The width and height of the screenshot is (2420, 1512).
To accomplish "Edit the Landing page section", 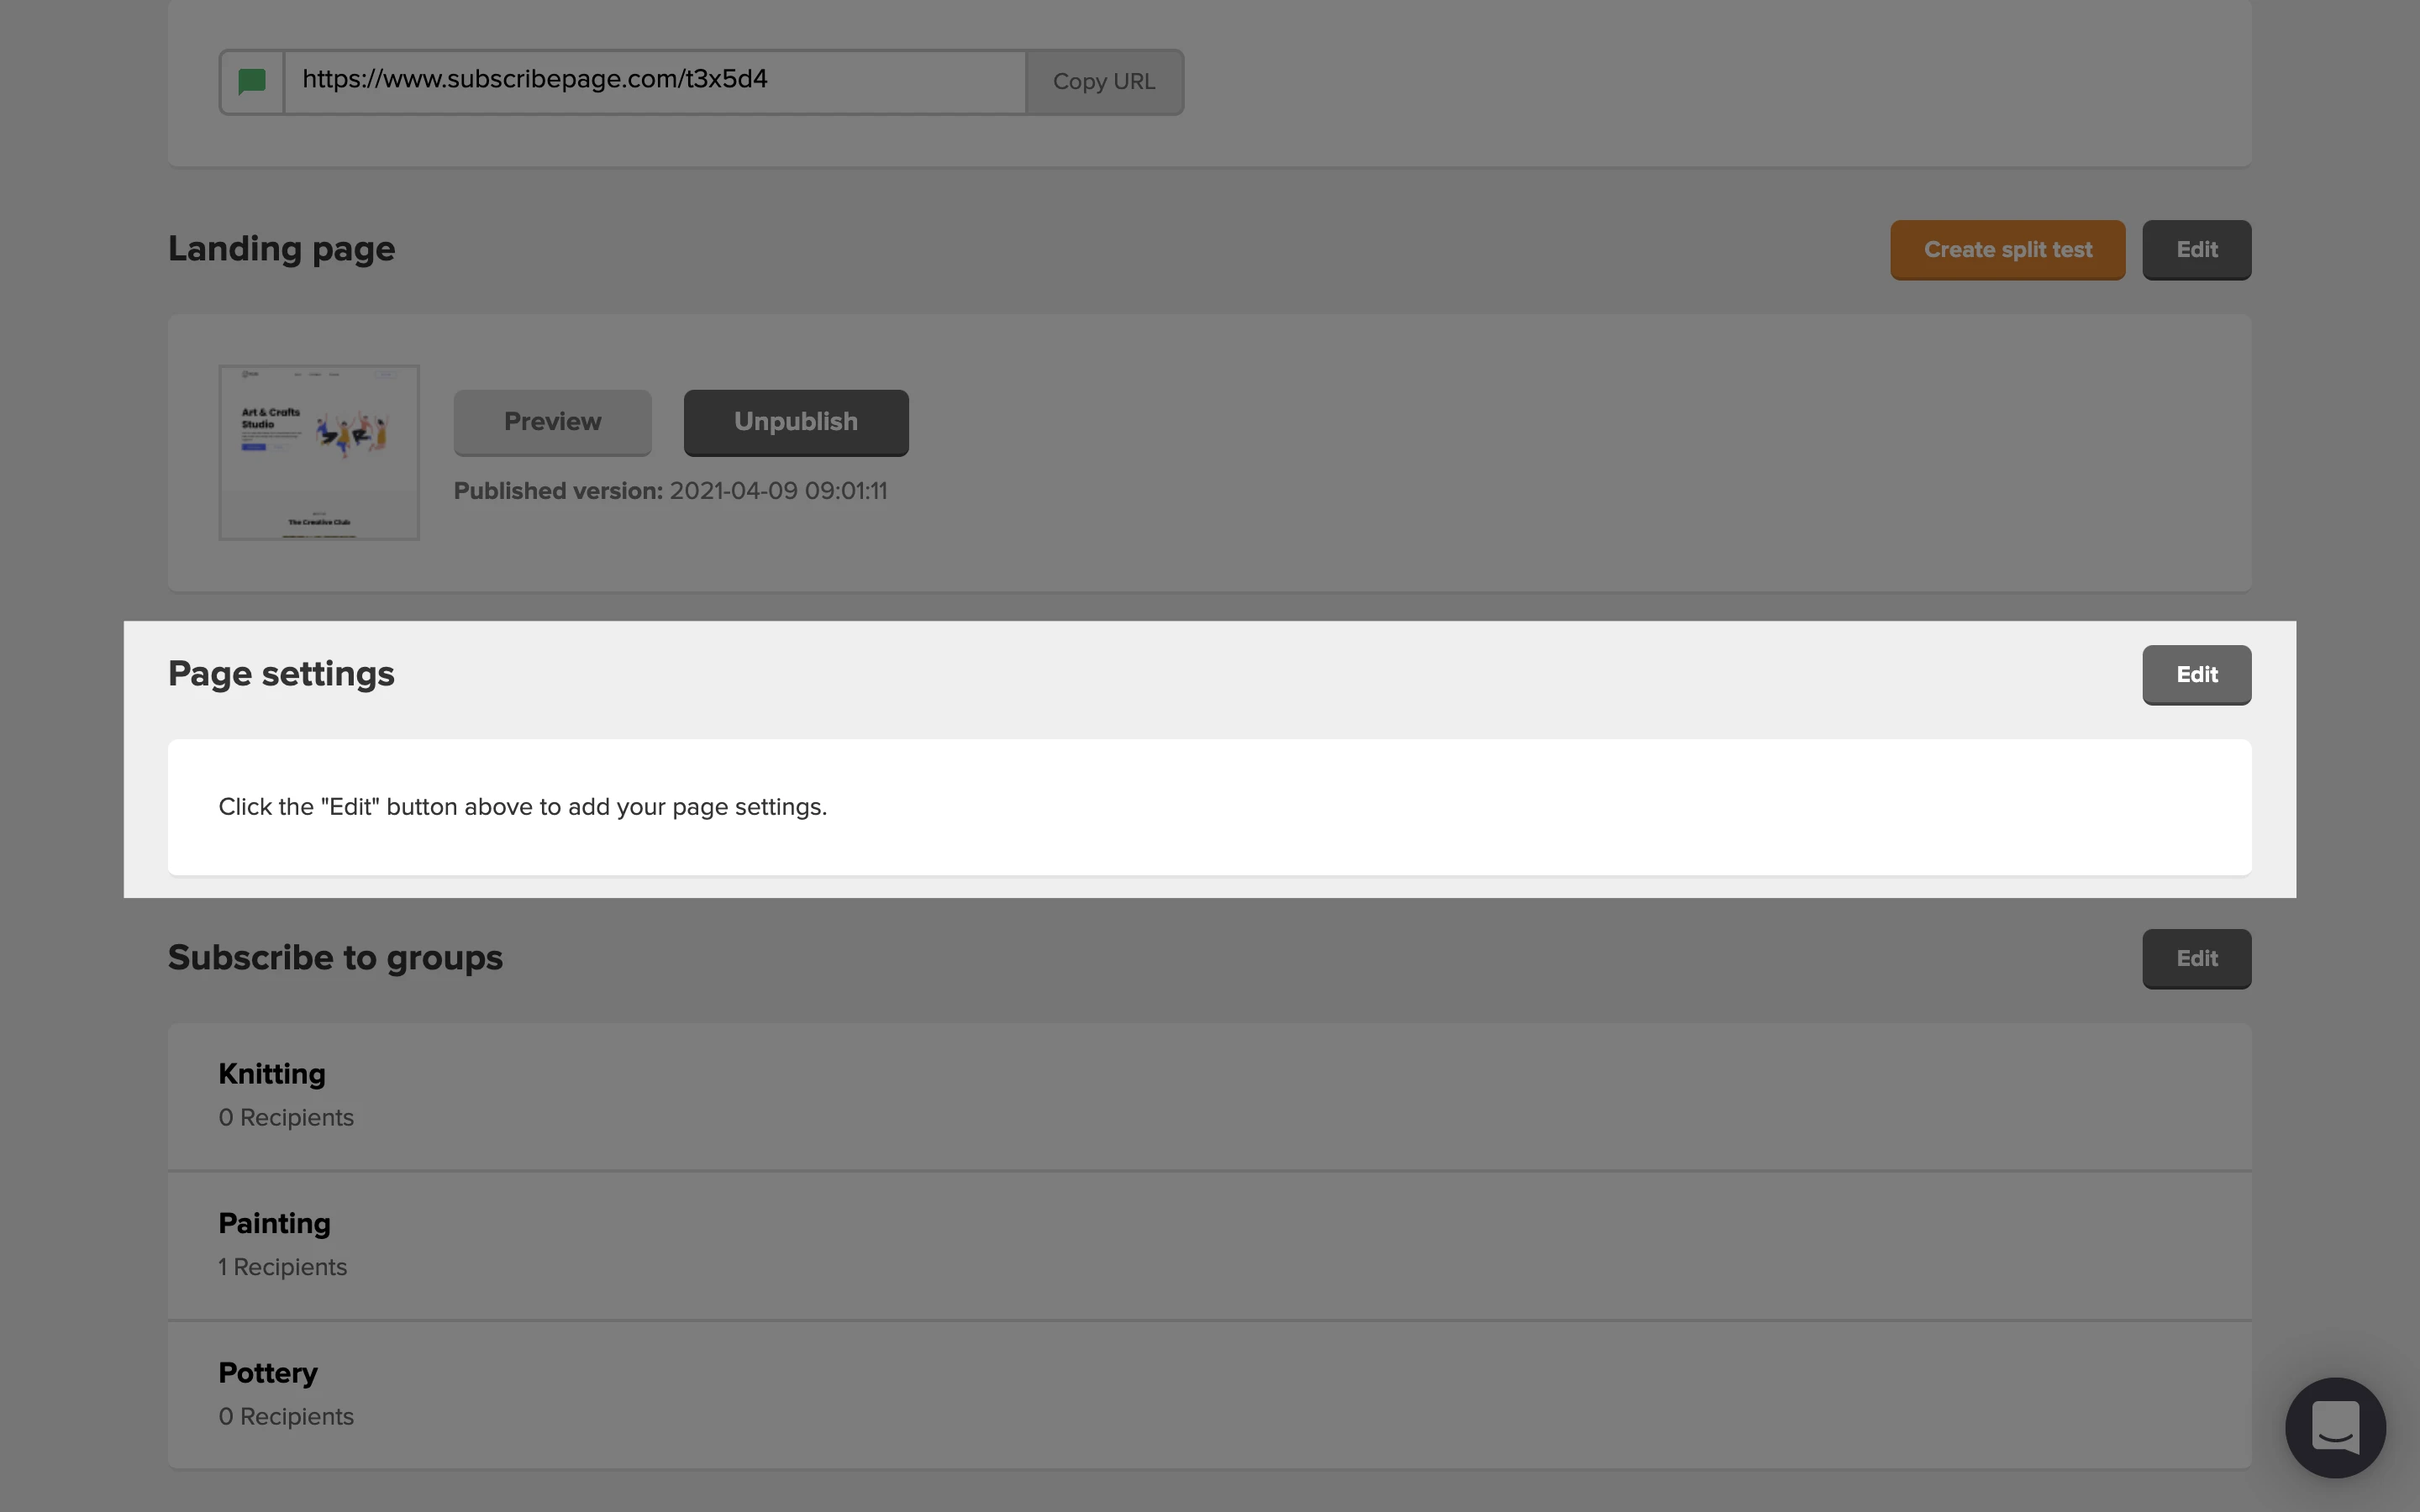I will click(2196, 250).
